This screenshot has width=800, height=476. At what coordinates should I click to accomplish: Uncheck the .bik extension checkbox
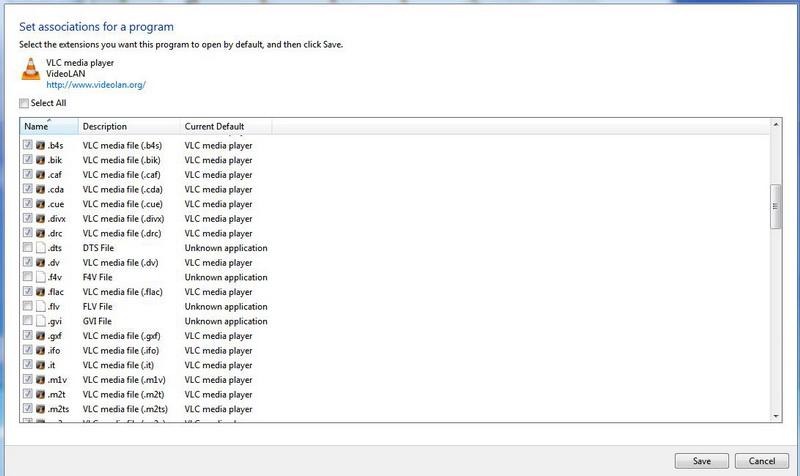28,159
